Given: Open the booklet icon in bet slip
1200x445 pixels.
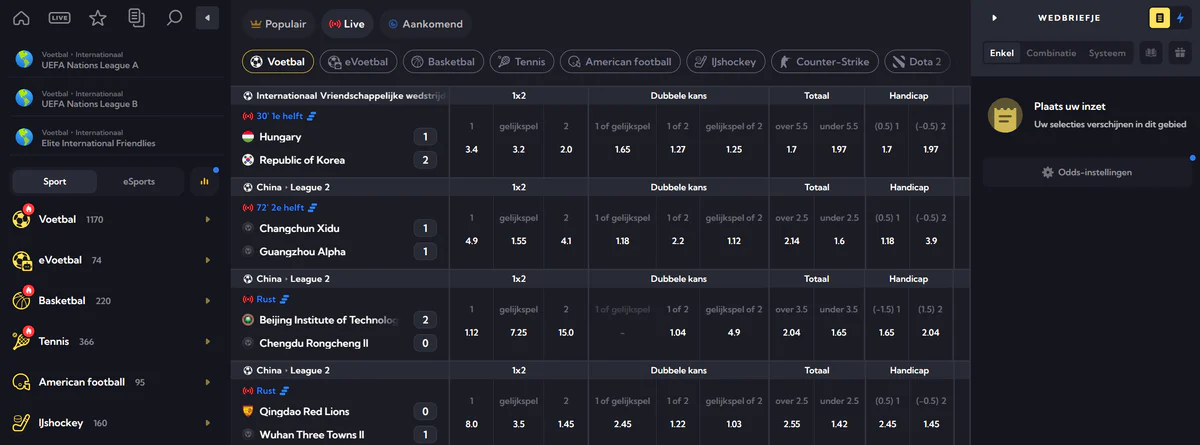Looking at the screenshot, I should 1150,53.
